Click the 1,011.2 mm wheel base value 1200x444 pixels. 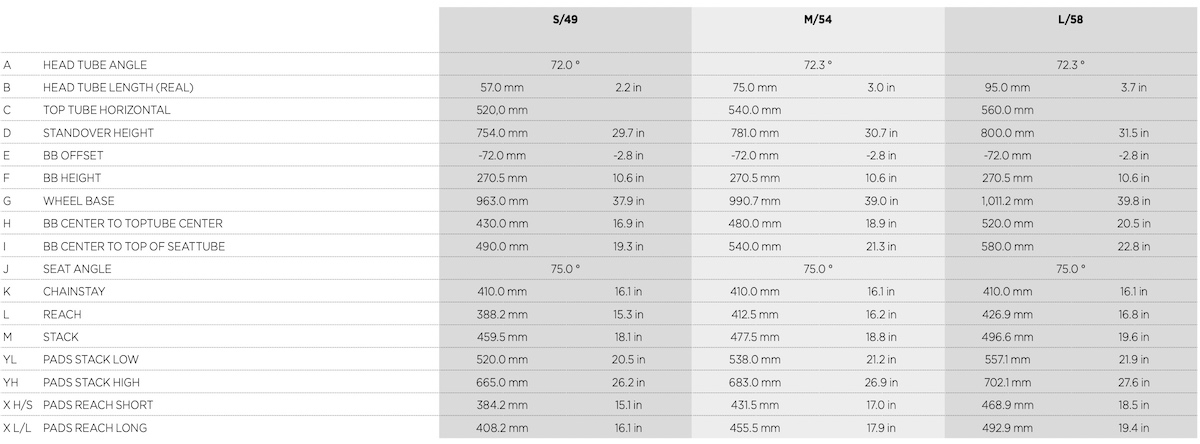click(1007, 201)
